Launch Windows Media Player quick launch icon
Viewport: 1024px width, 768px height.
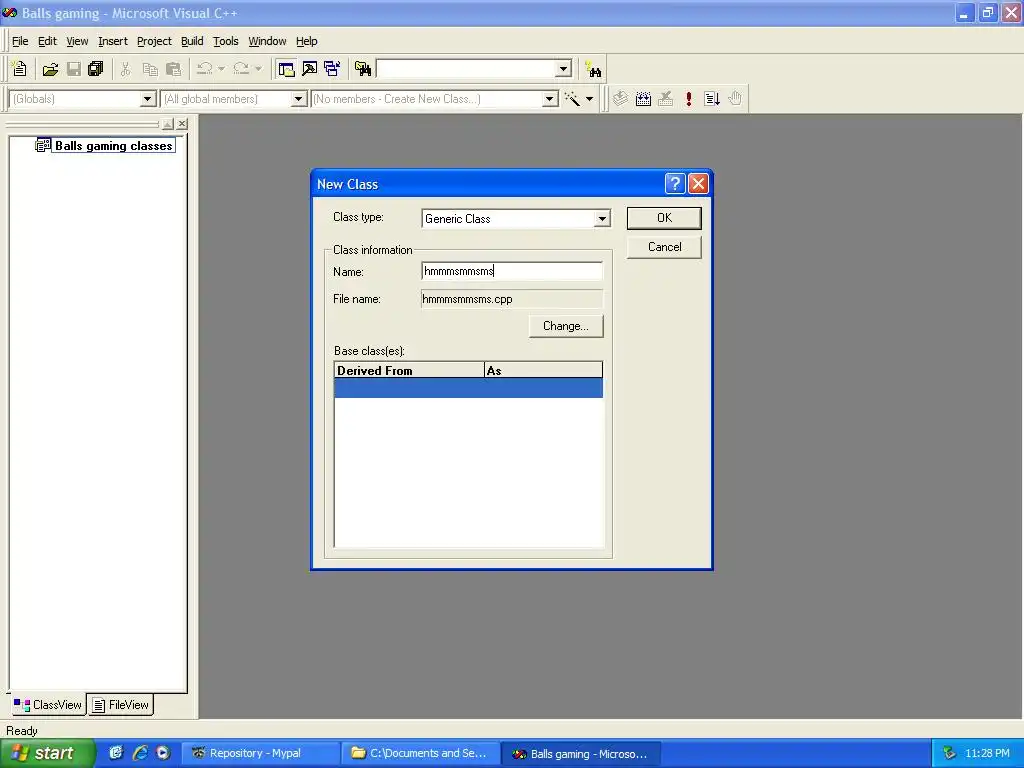point(163,753)
